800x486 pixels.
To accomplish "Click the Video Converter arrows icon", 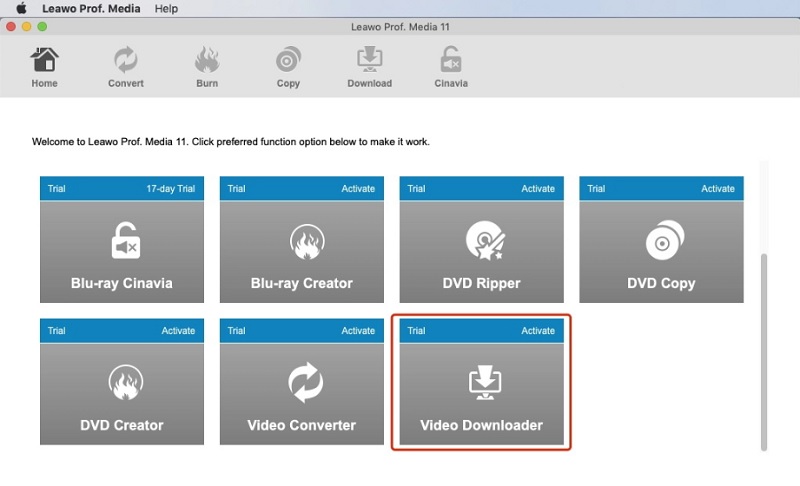I will click(x=305, y=382).
